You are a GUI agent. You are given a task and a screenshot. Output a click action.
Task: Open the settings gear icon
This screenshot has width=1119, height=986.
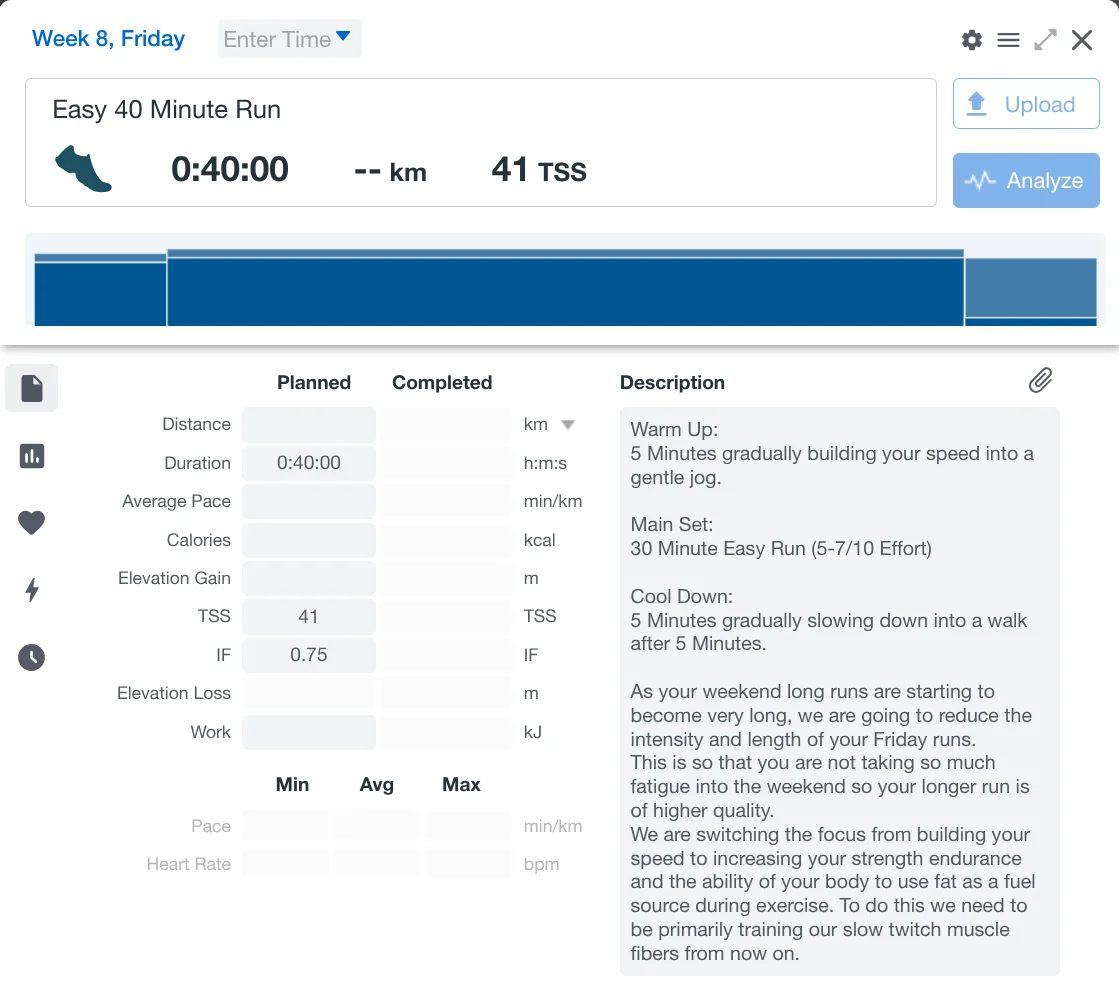[x=971, y=40]
